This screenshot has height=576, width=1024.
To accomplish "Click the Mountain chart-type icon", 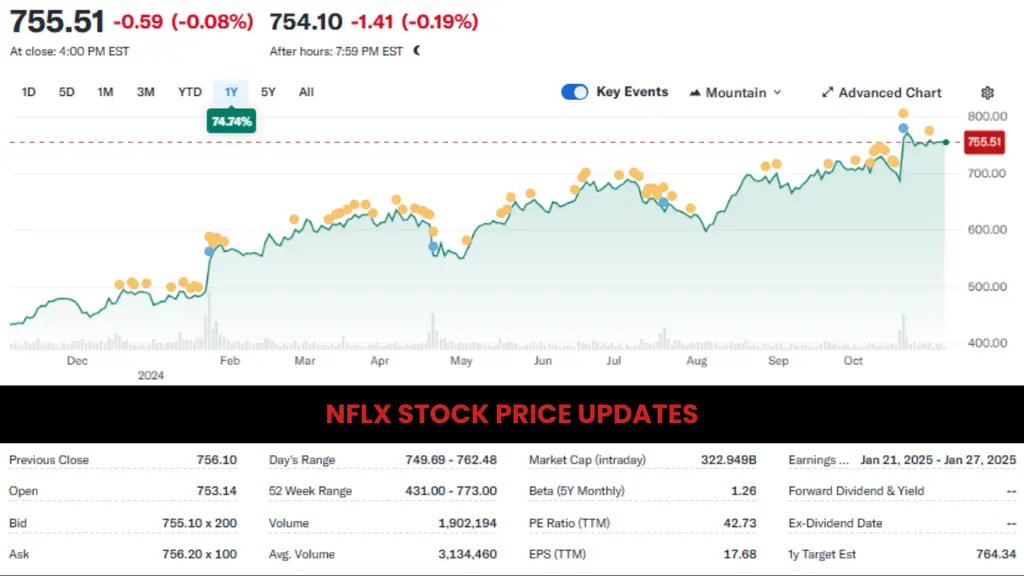I will 694,92.
